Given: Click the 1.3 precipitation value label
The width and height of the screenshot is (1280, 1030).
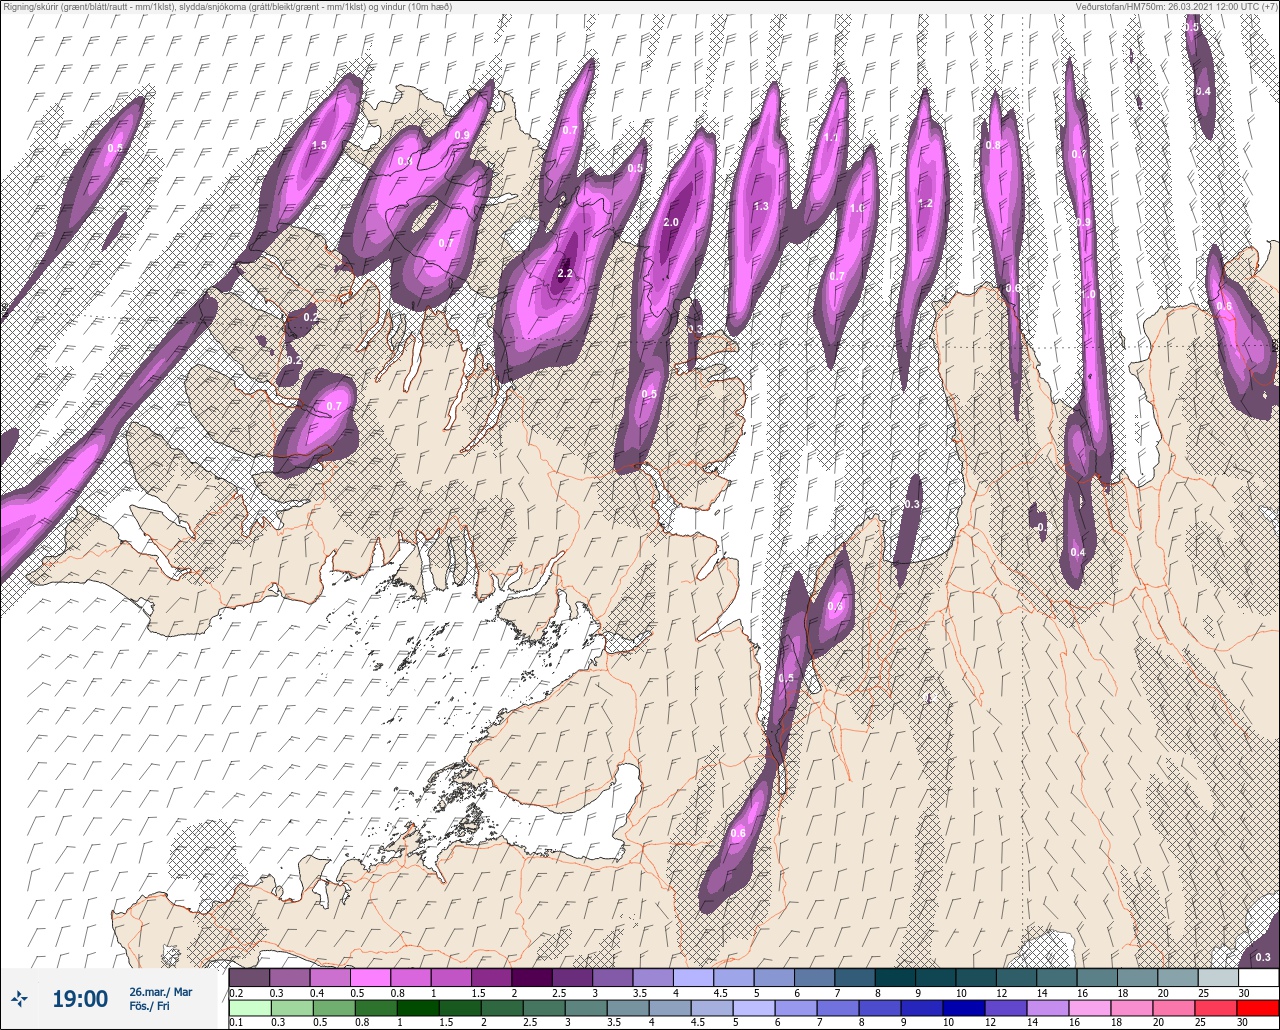Looking at the screenshot, I should pos(761,206).
